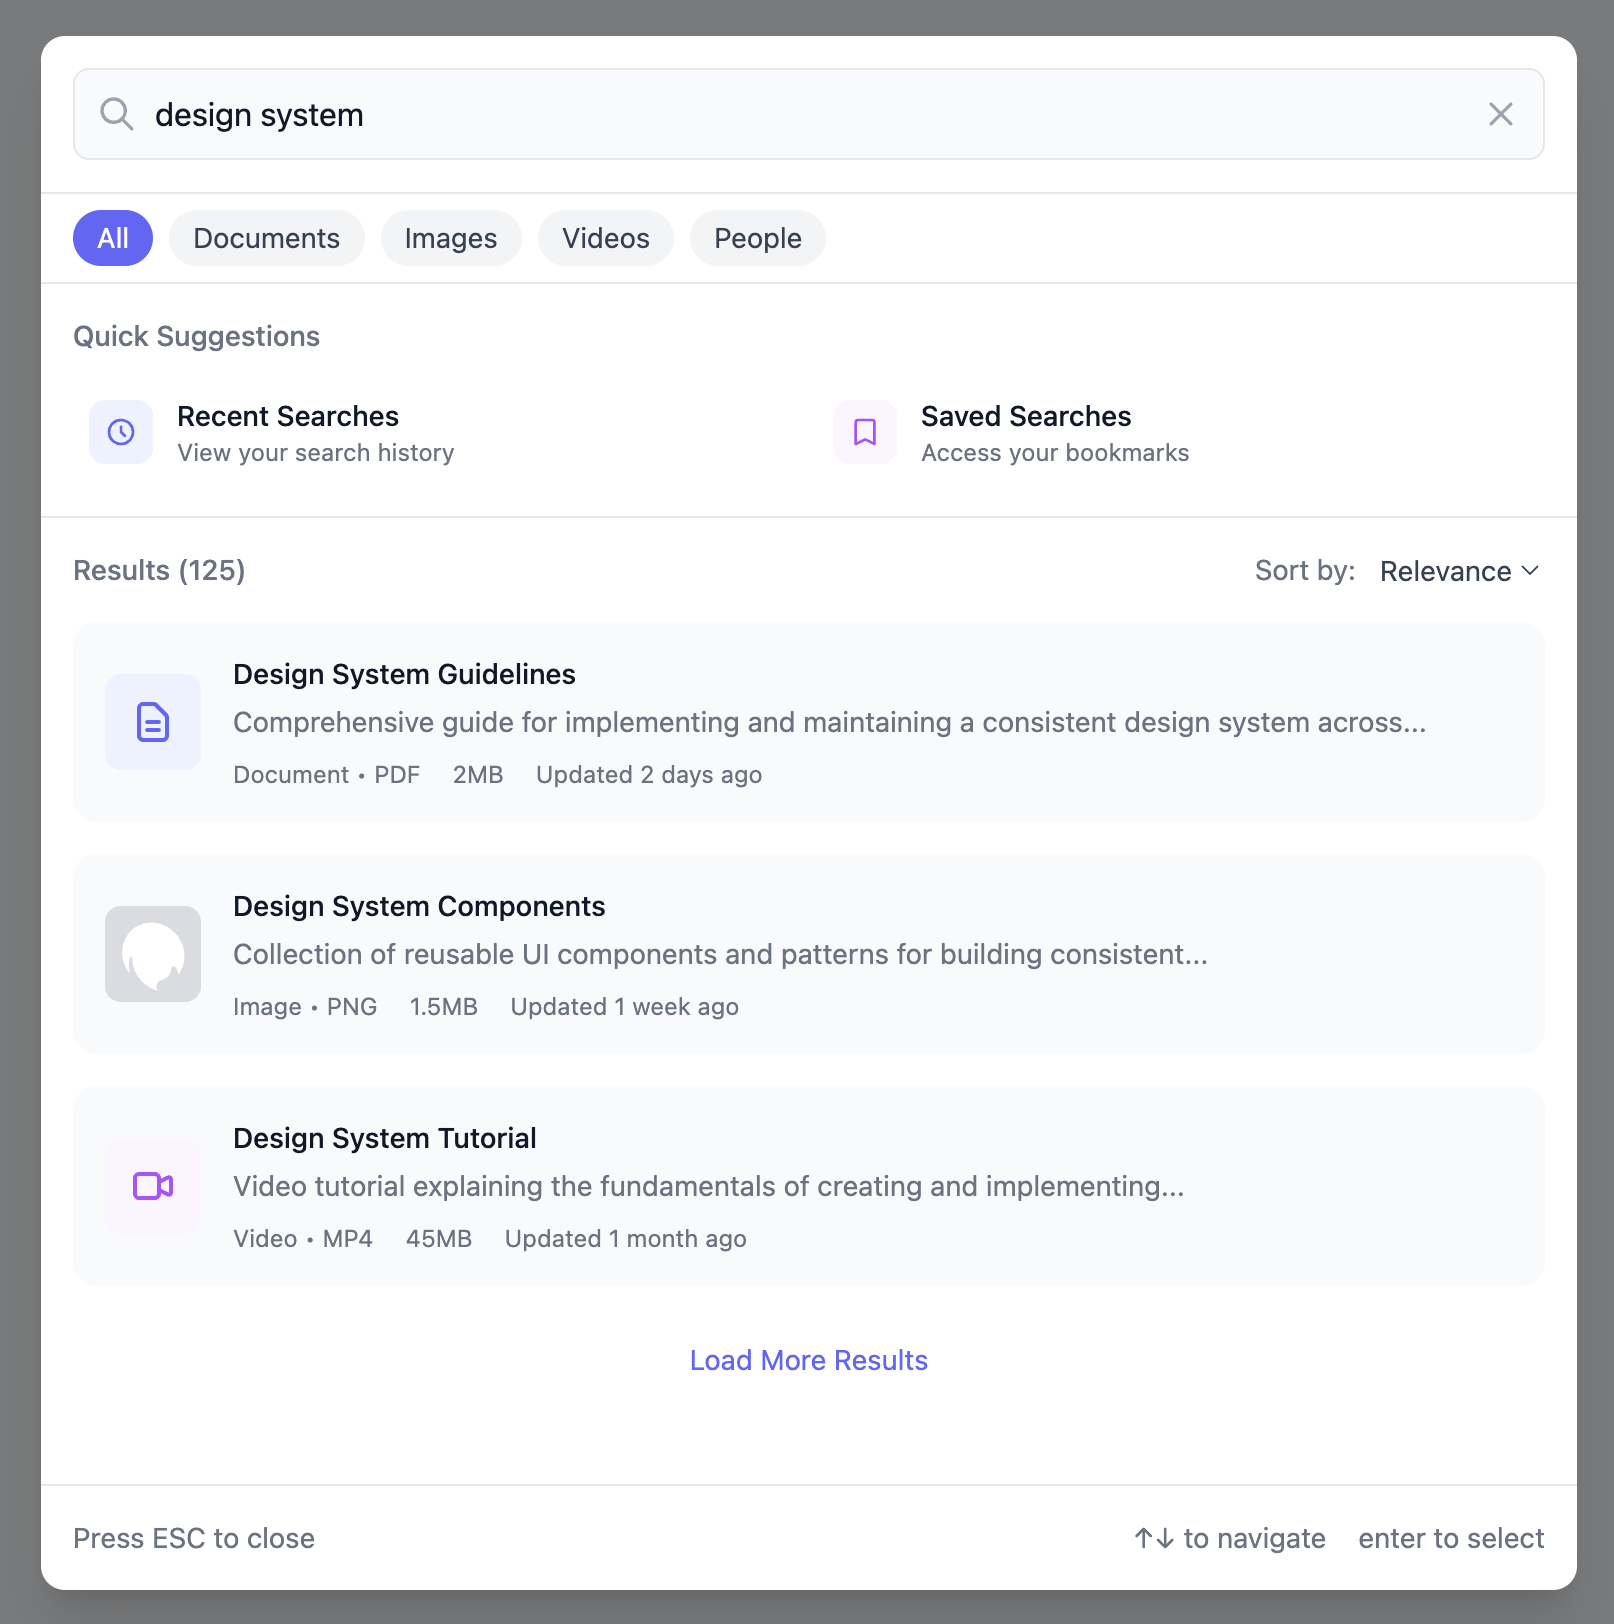Image resolution: width=1614 pixels, height=1624 pixels.
Task: Show only Videos results
Action: point(606,238)
